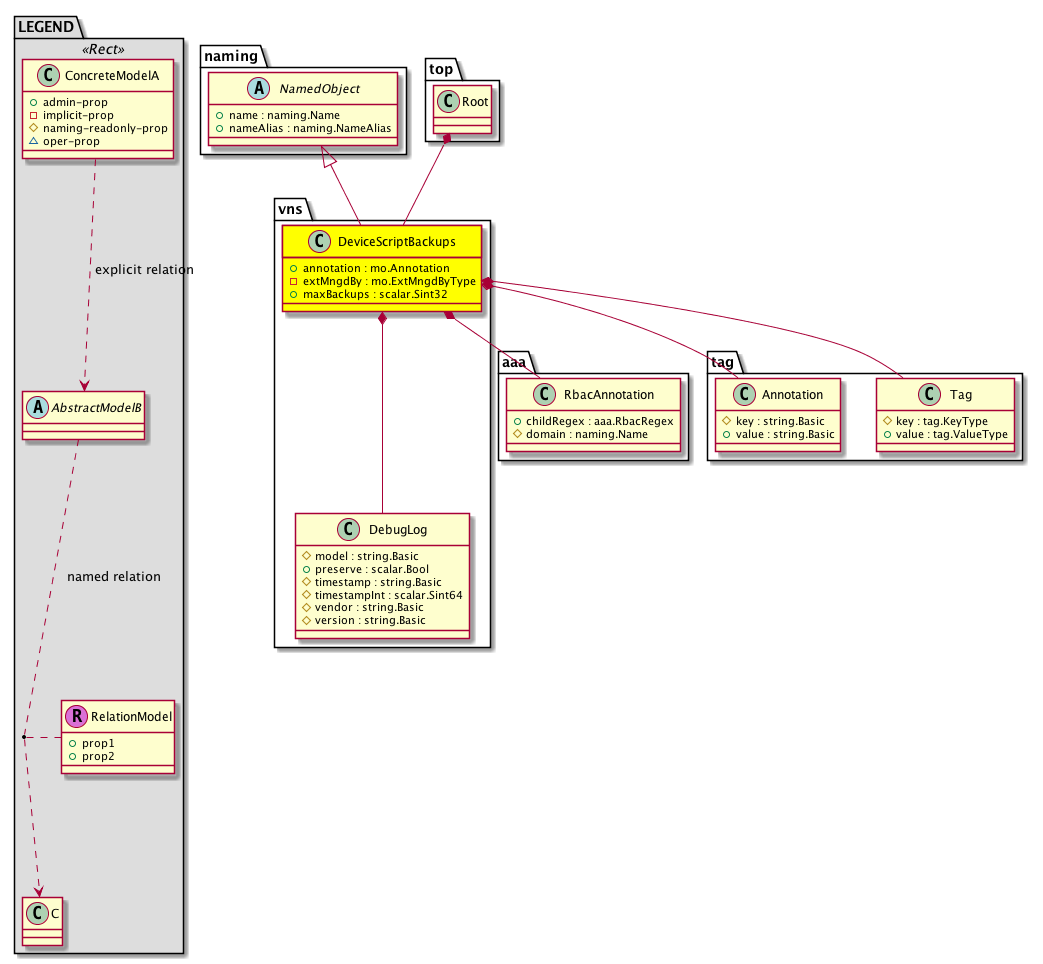Click the extMngdBy property in DeviceScriptBackups
Image resolution: width=1043 pixels, height=964 pixels.
382,282
